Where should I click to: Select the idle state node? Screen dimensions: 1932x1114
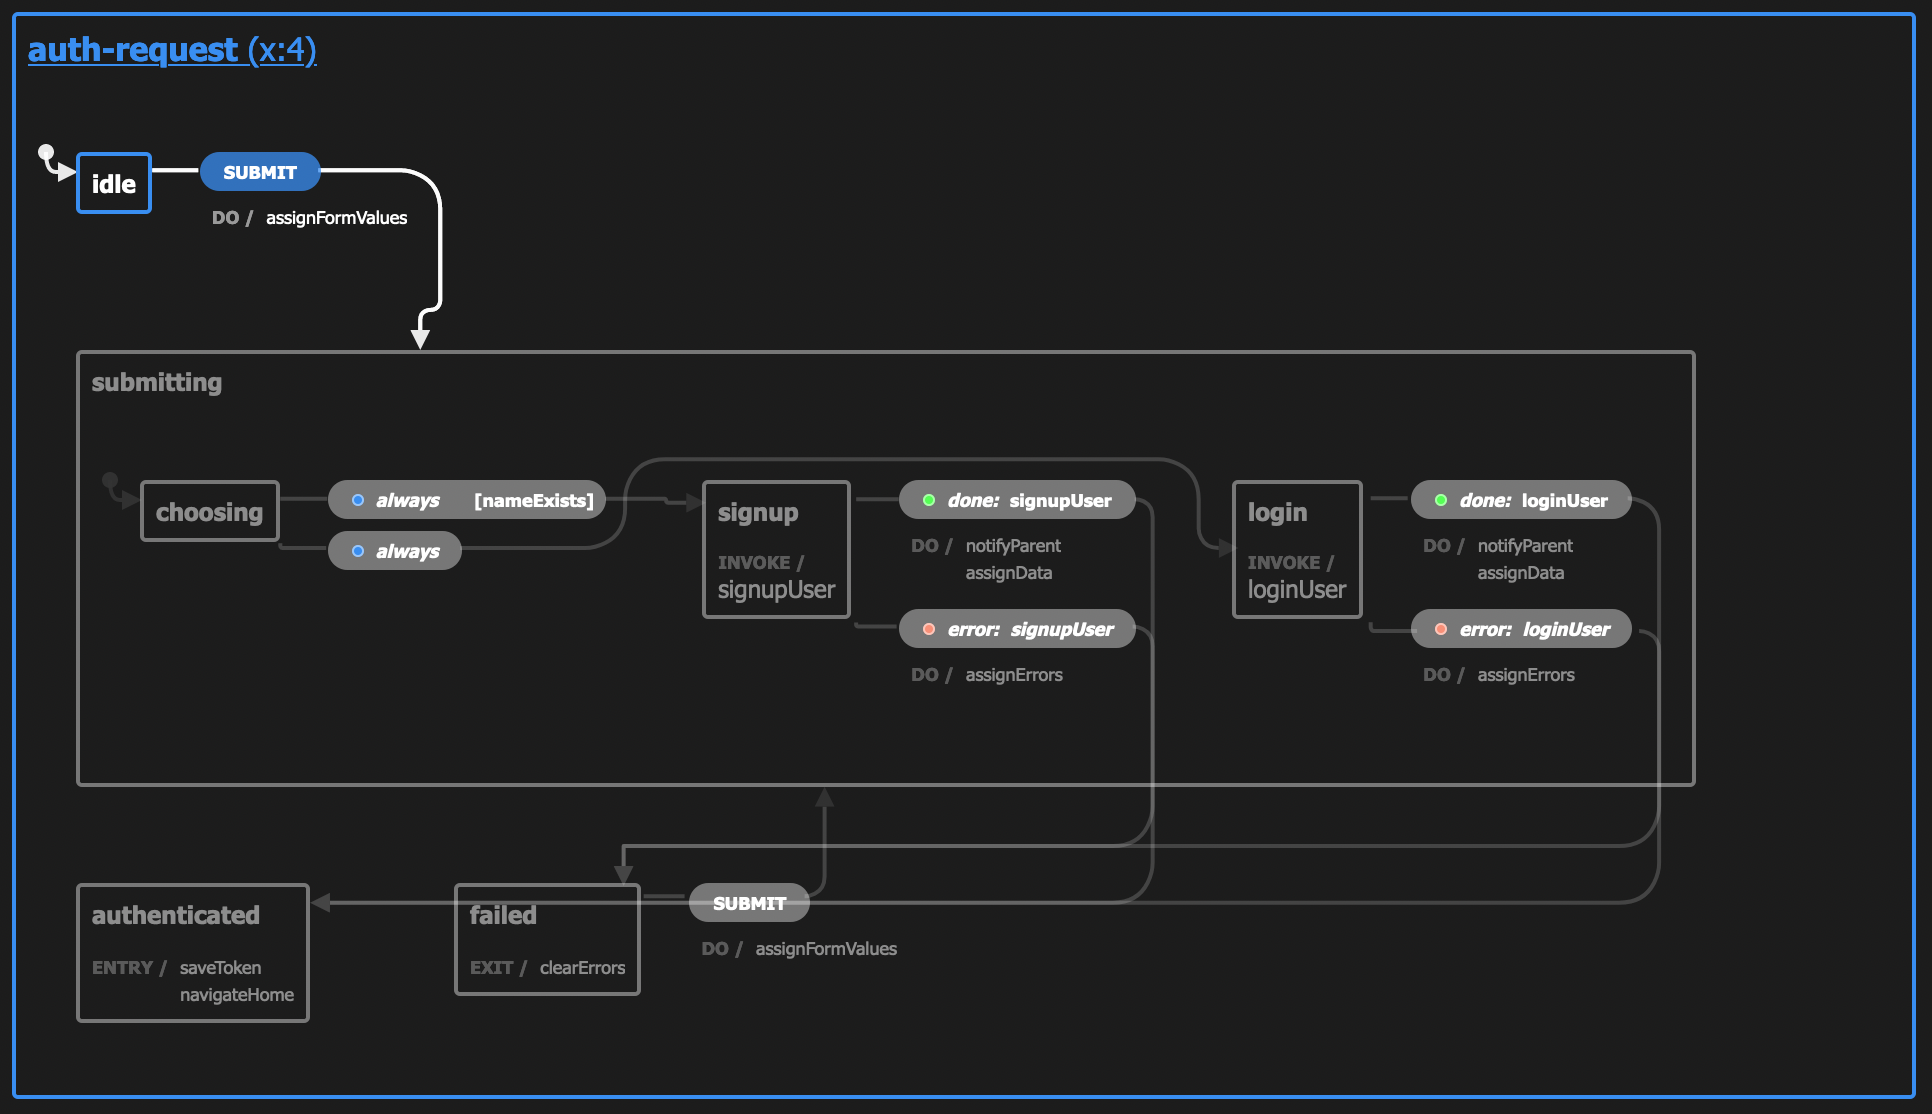[x=114, y=183]
